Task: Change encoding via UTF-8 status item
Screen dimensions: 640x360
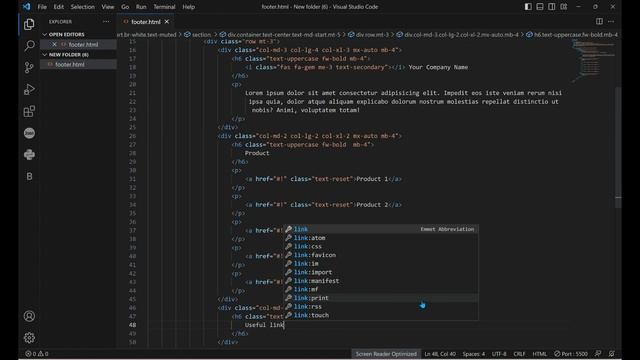Action: click(499, 354)
